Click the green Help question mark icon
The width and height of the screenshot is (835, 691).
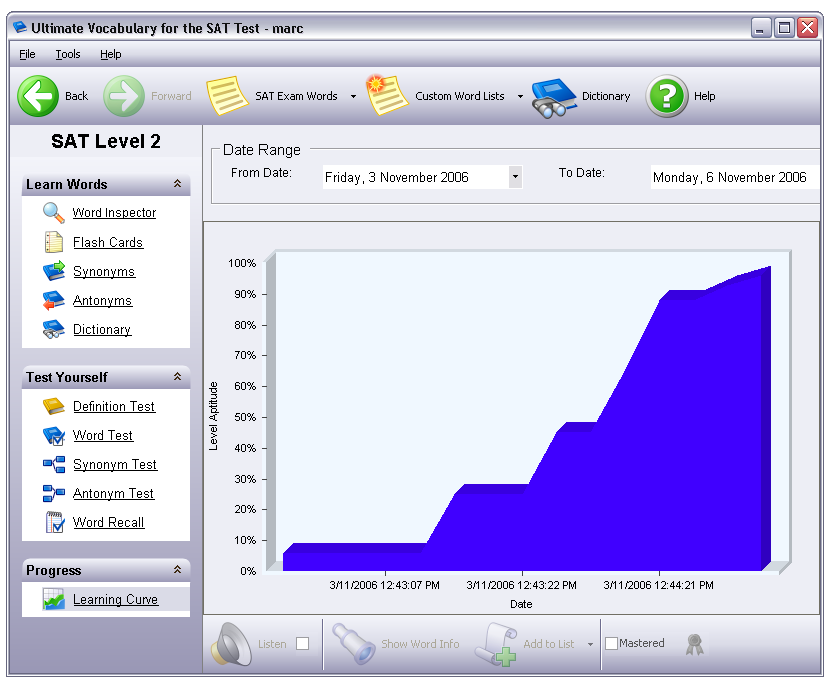(x=667, y=96)
